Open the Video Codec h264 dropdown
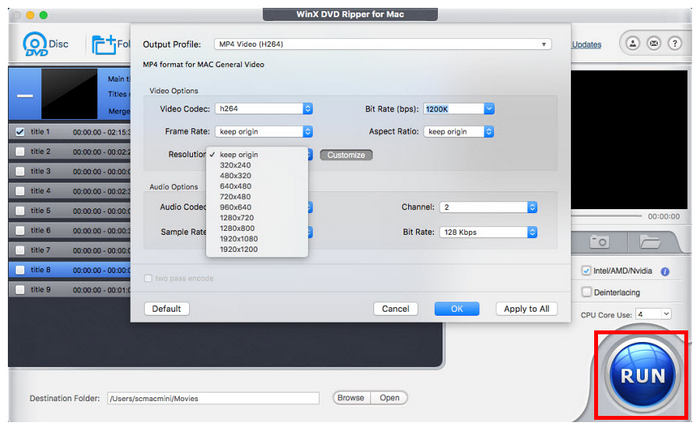The image size is (700, 430). click(x=264, y=109)
